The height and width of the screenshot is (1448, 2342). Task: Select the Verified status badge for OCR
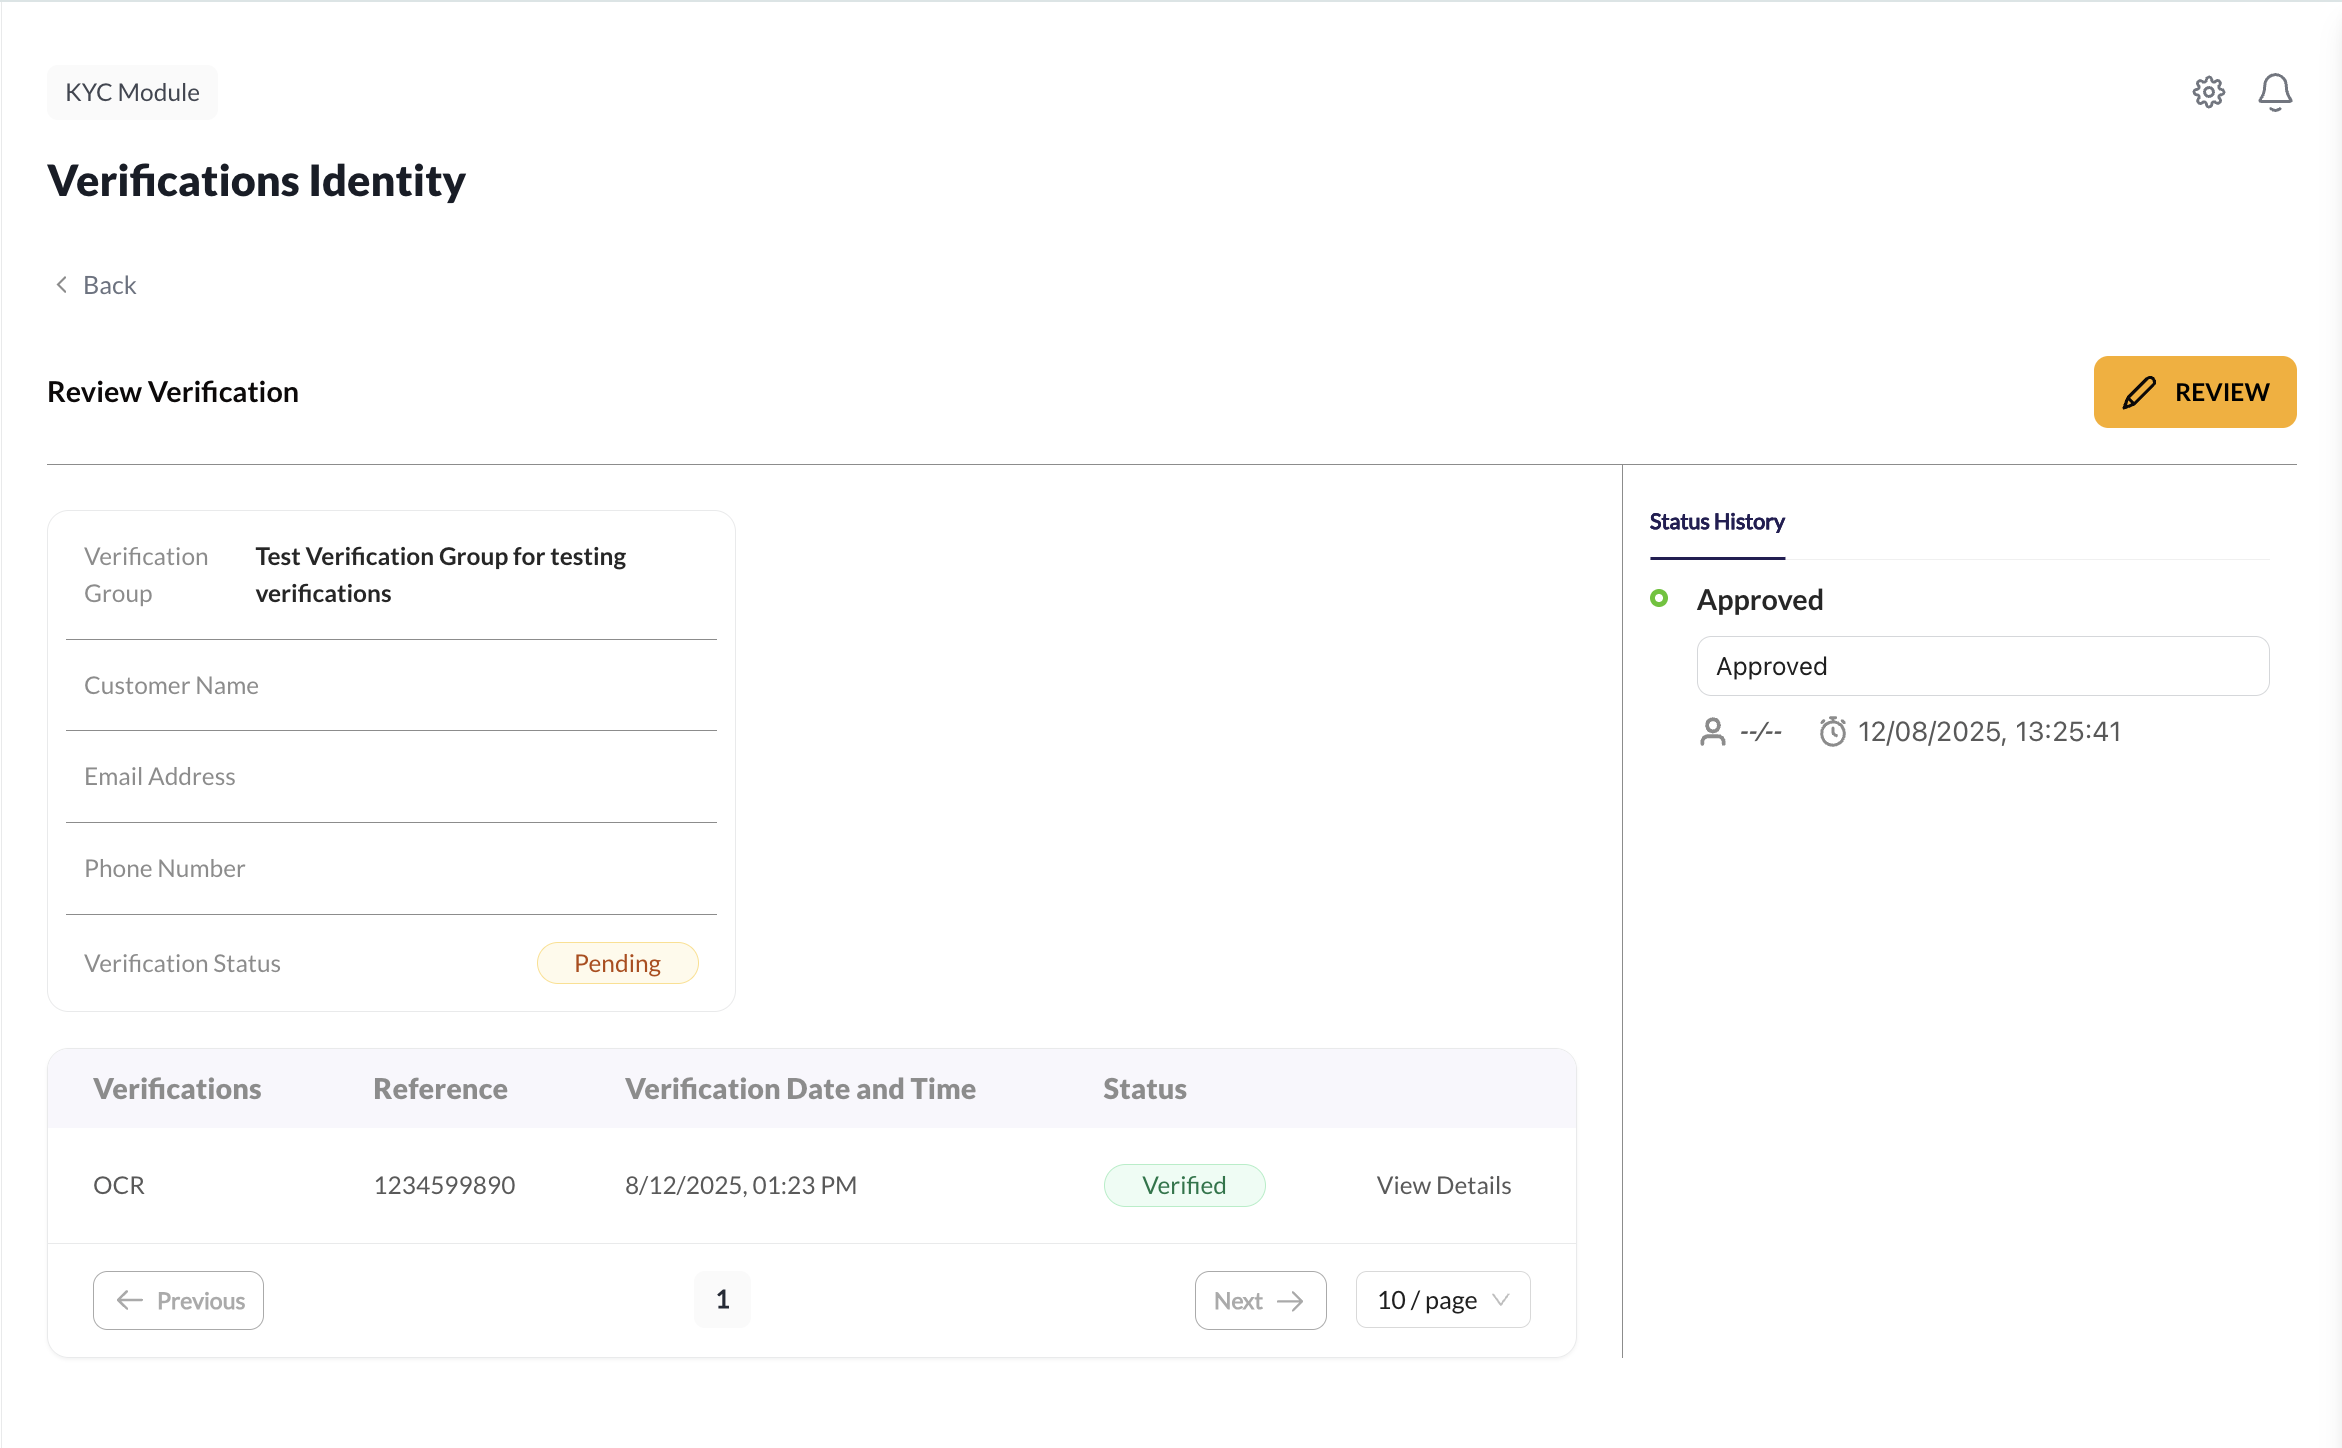coord(1184,1185)
